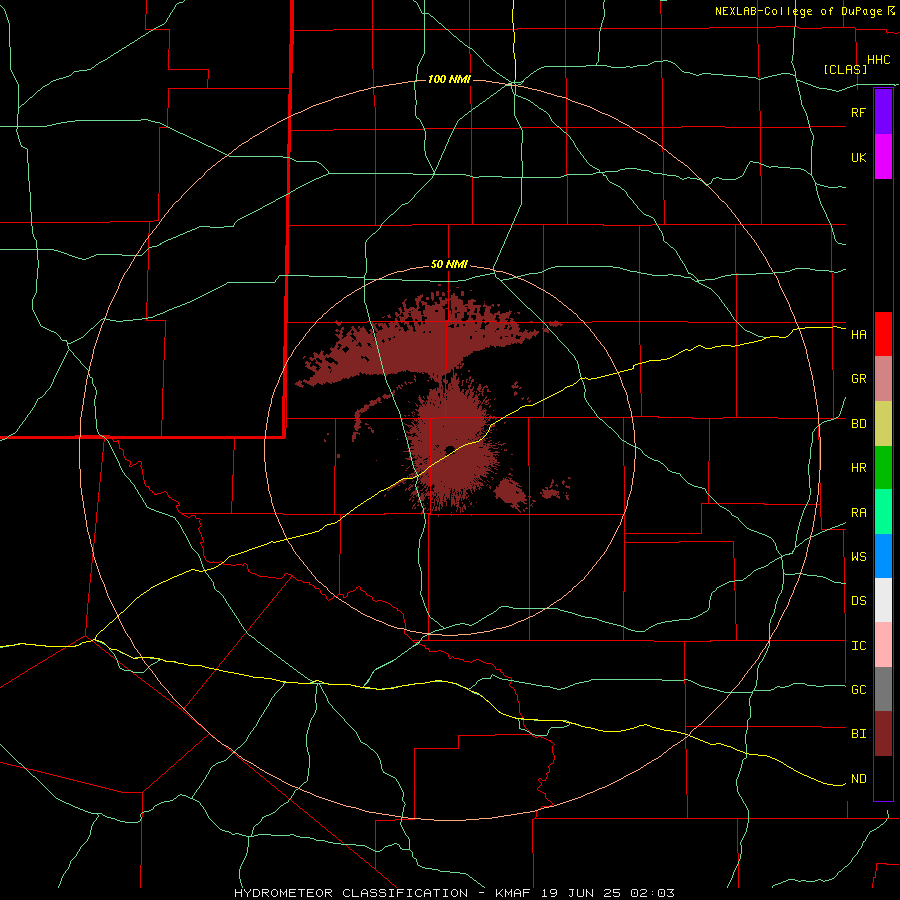Click the white DS legend swatch
This screenshot has height=900, width=900.
[883, 600]
